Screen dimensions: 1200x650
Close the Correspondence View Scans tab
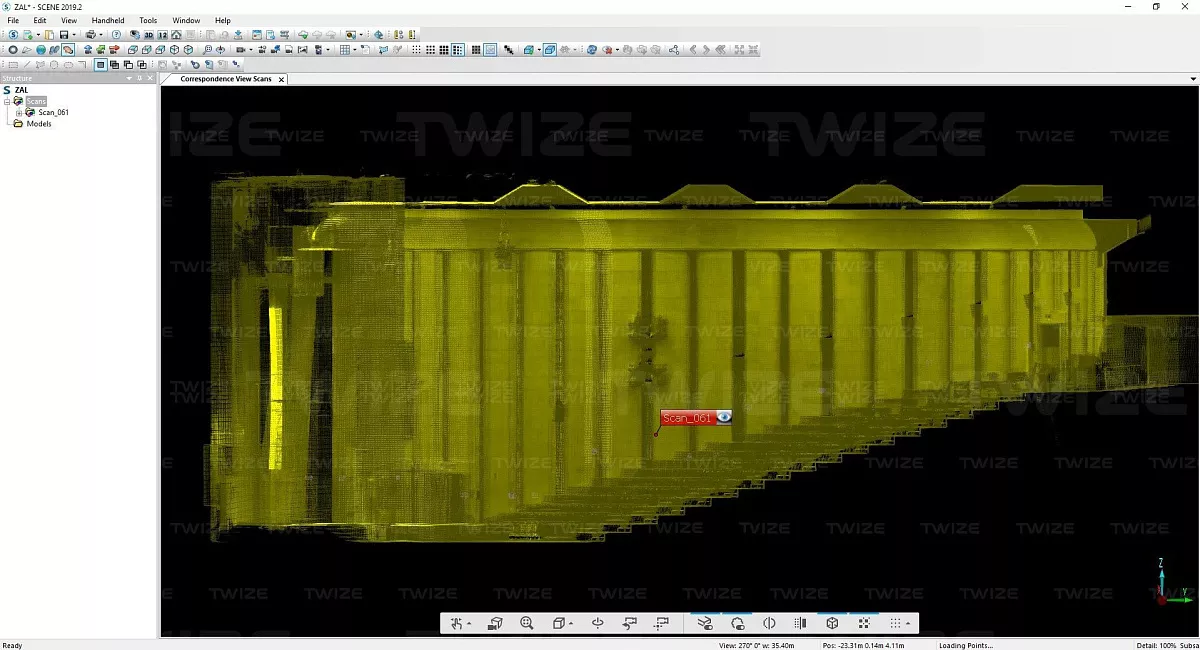pyautogui.click(x=281, y=79)
